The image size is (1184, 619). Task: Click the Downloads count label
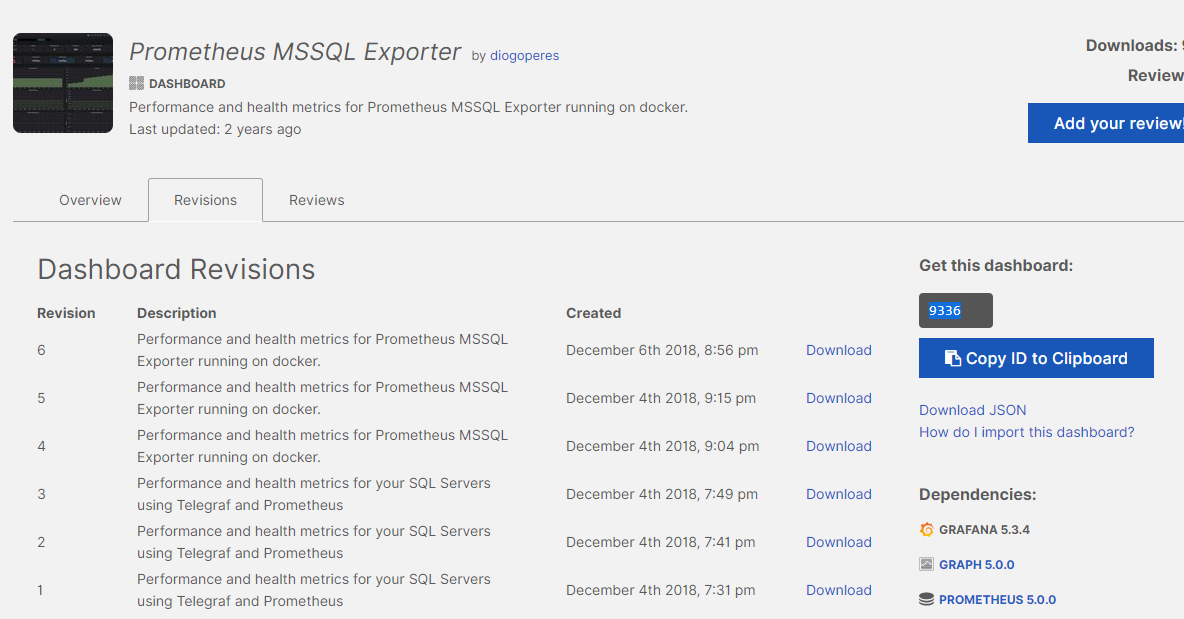click(1134, 45)
